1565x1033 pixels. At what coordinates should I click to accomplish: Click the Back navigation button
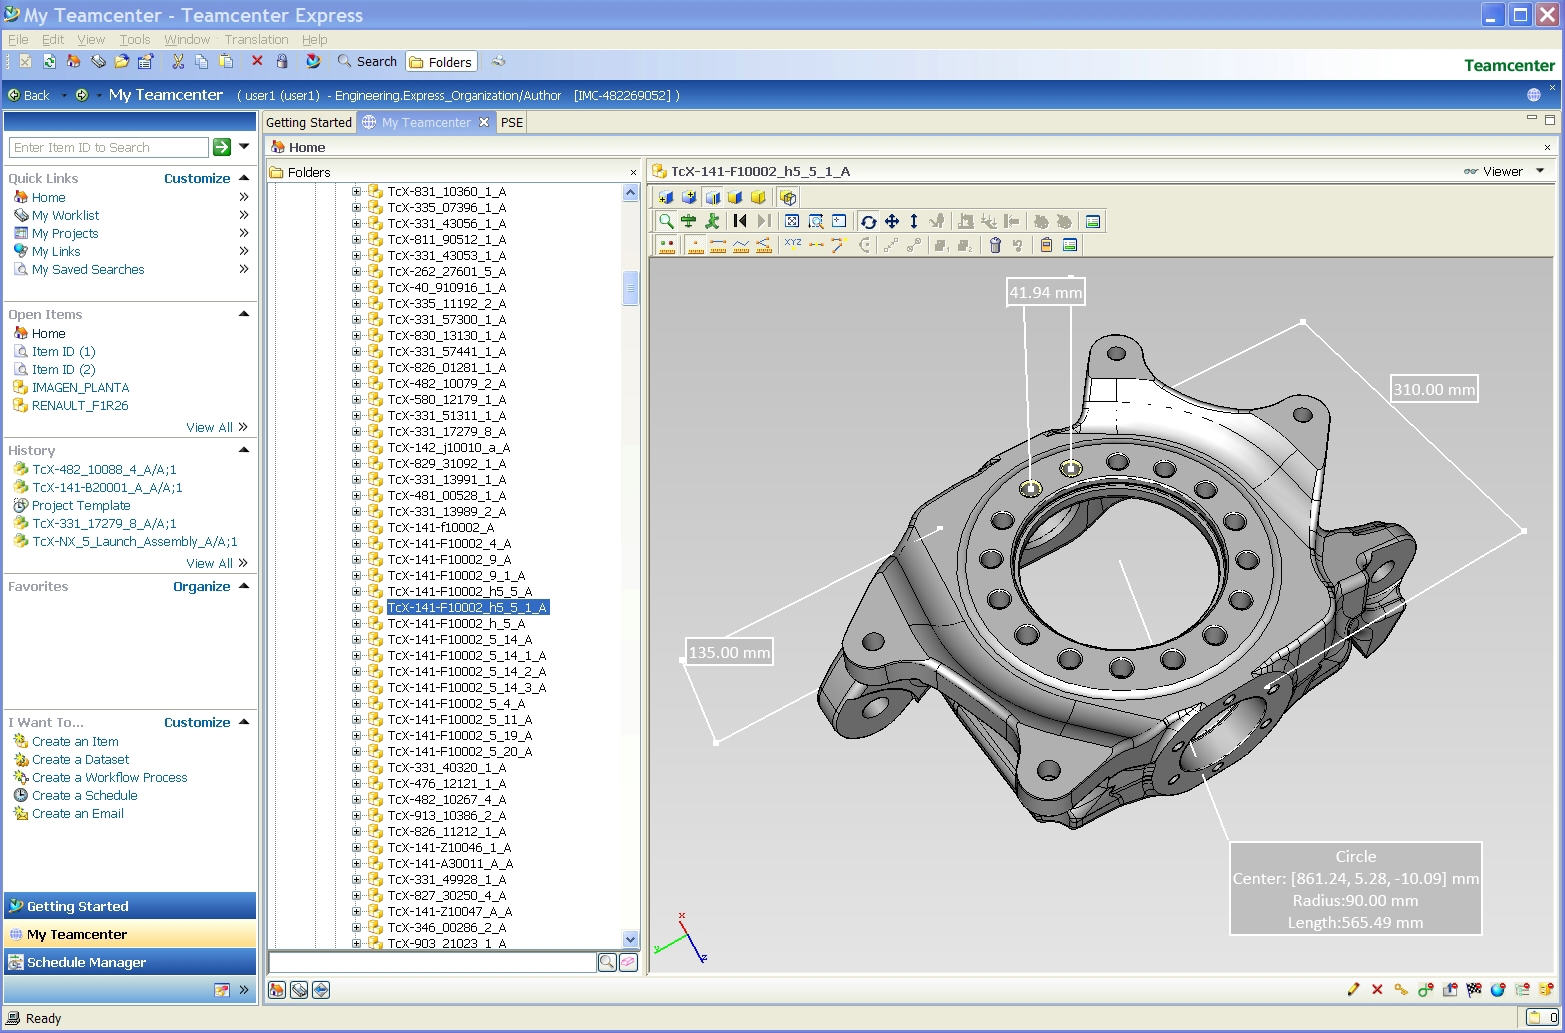coord(29,95)
